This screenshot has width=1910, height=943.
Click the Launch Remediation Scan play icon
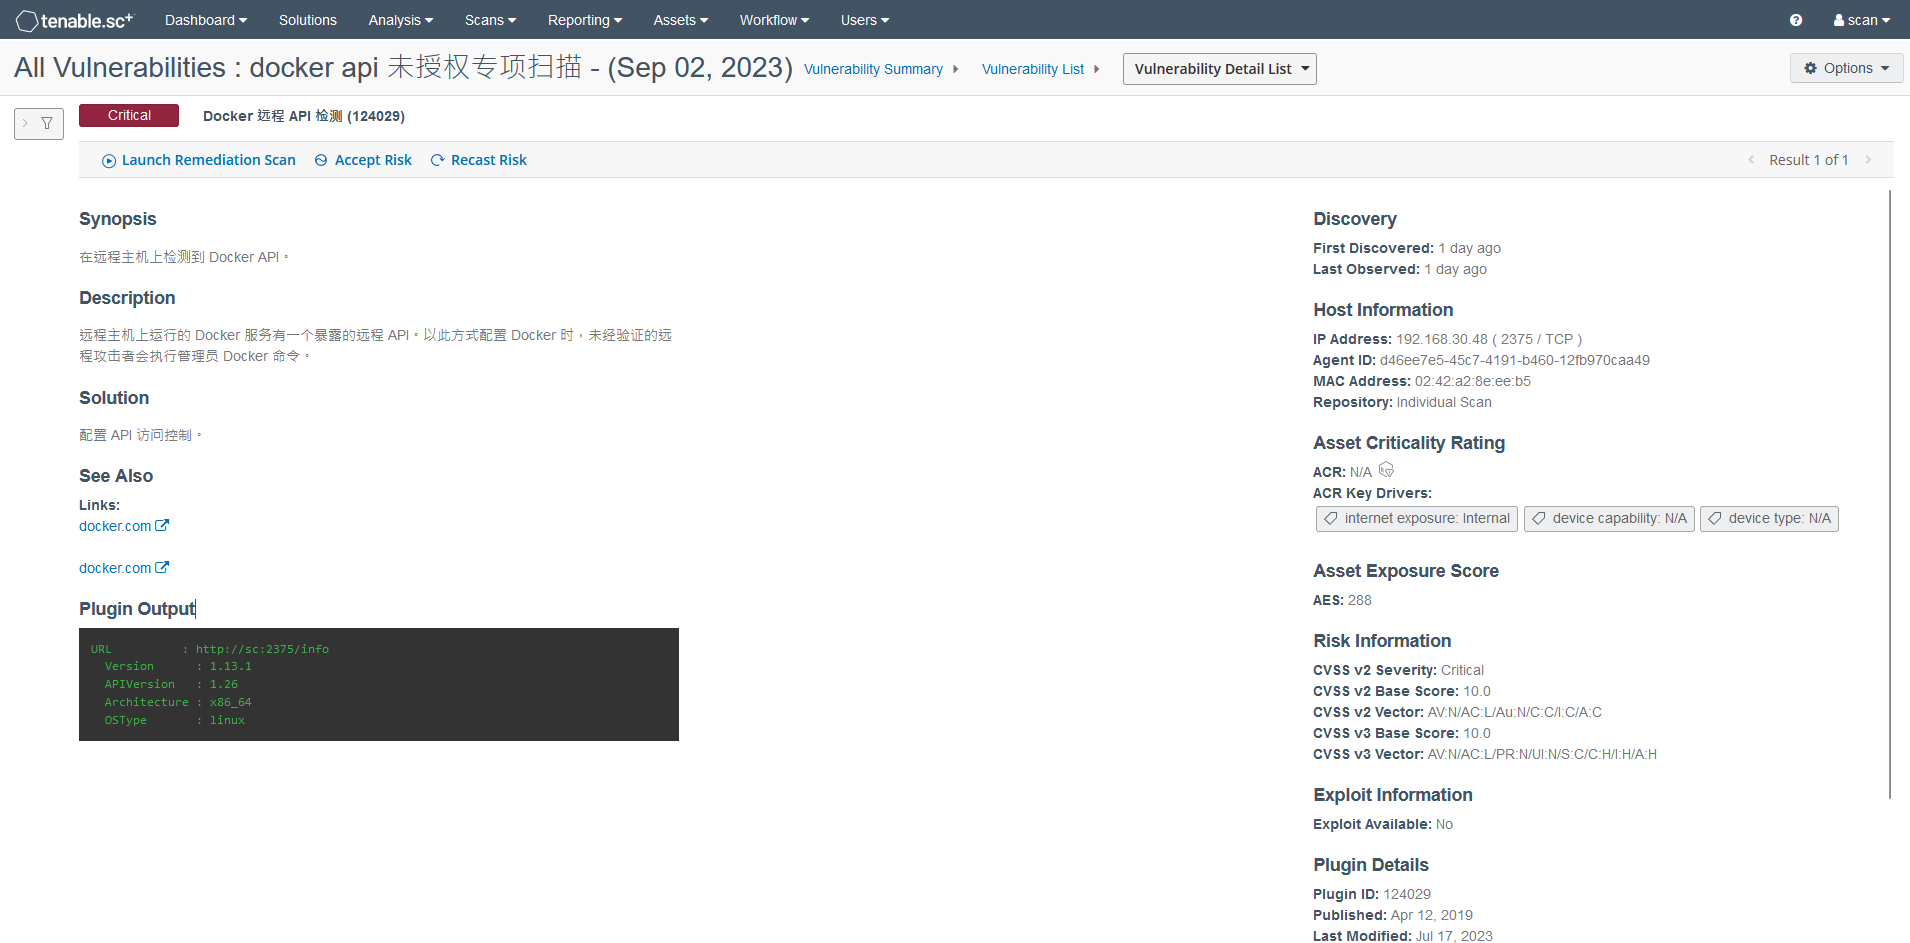pyautogui.click(x=108, y=160)
